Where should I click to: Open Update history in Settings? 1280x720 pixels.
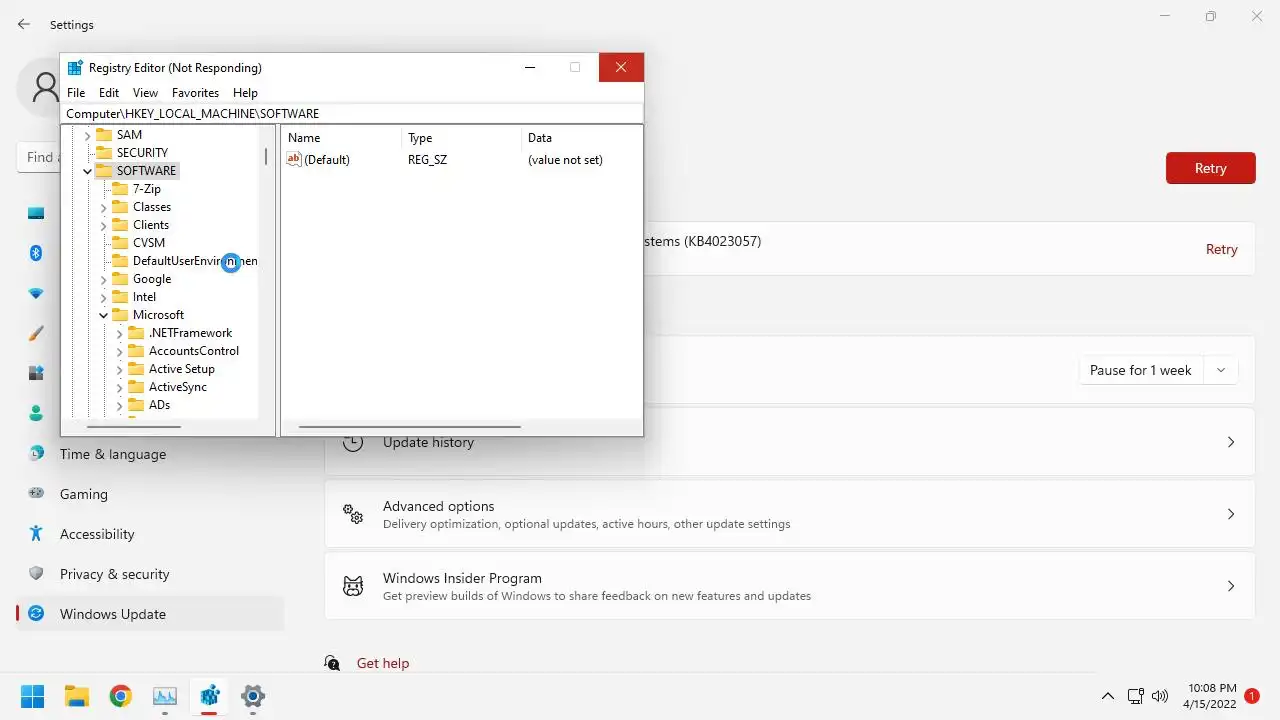point(790,442)
